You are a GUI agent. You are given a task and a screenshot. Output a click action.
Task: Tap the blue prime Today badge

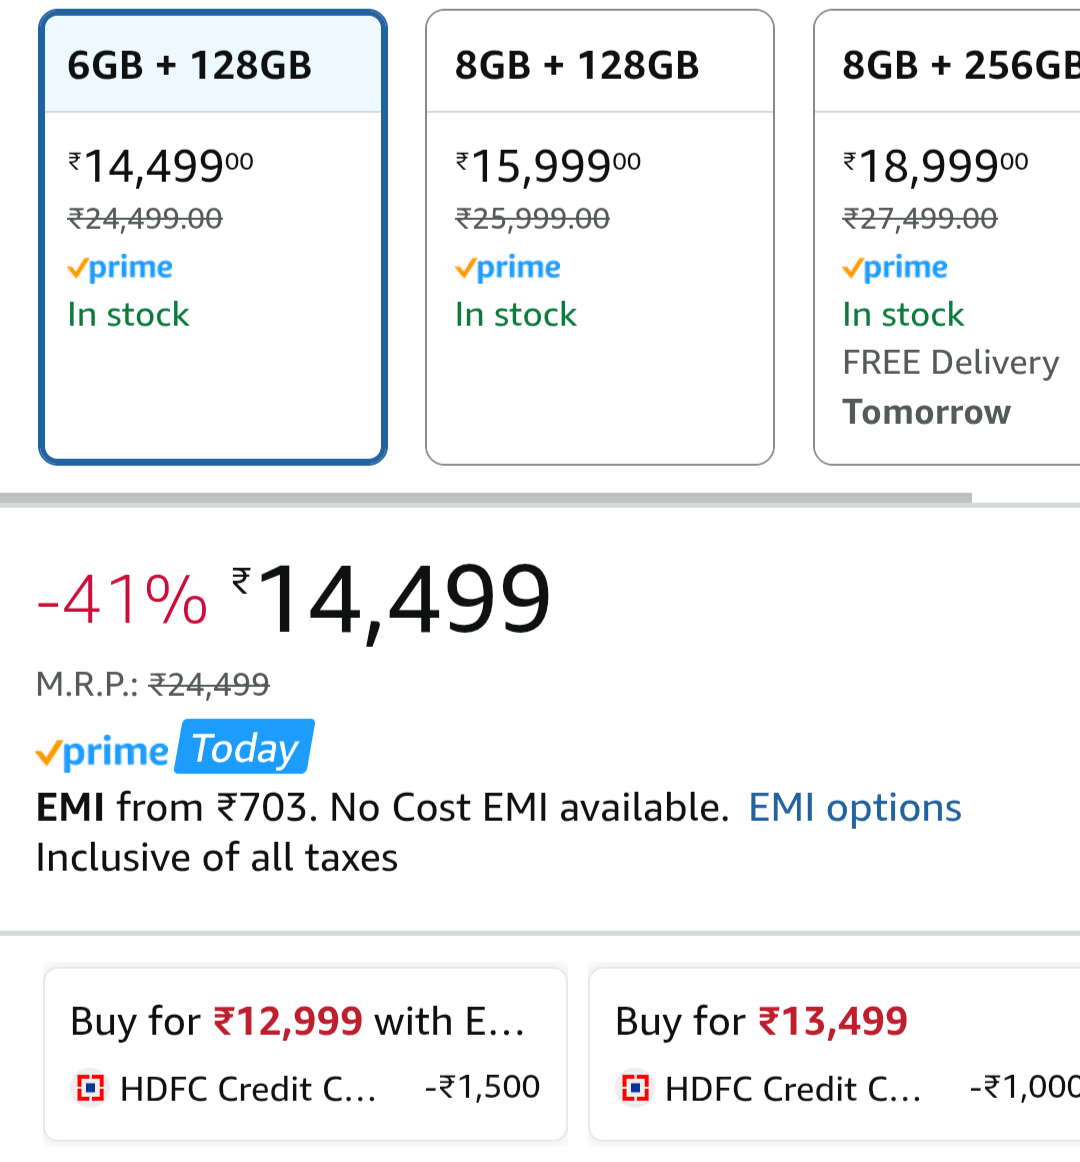[x=245, y=748]
